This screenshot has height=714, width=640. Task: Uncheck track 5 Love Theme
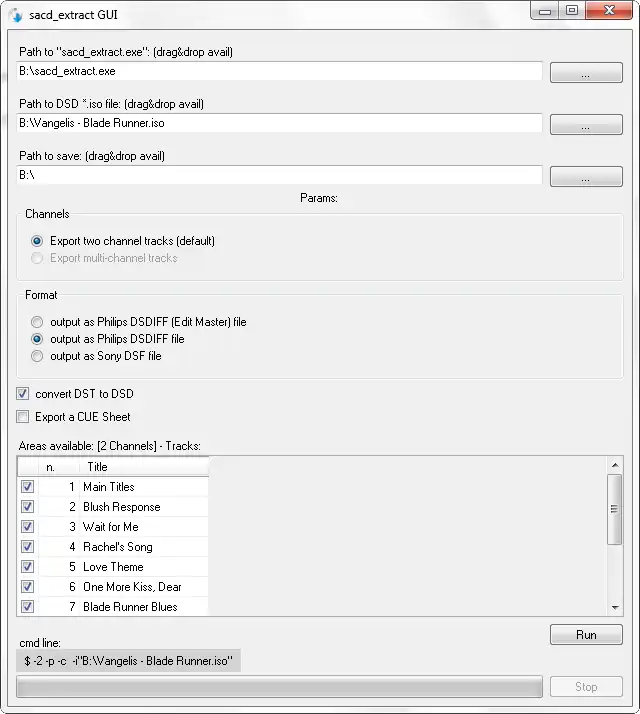(x=27, y=567)
